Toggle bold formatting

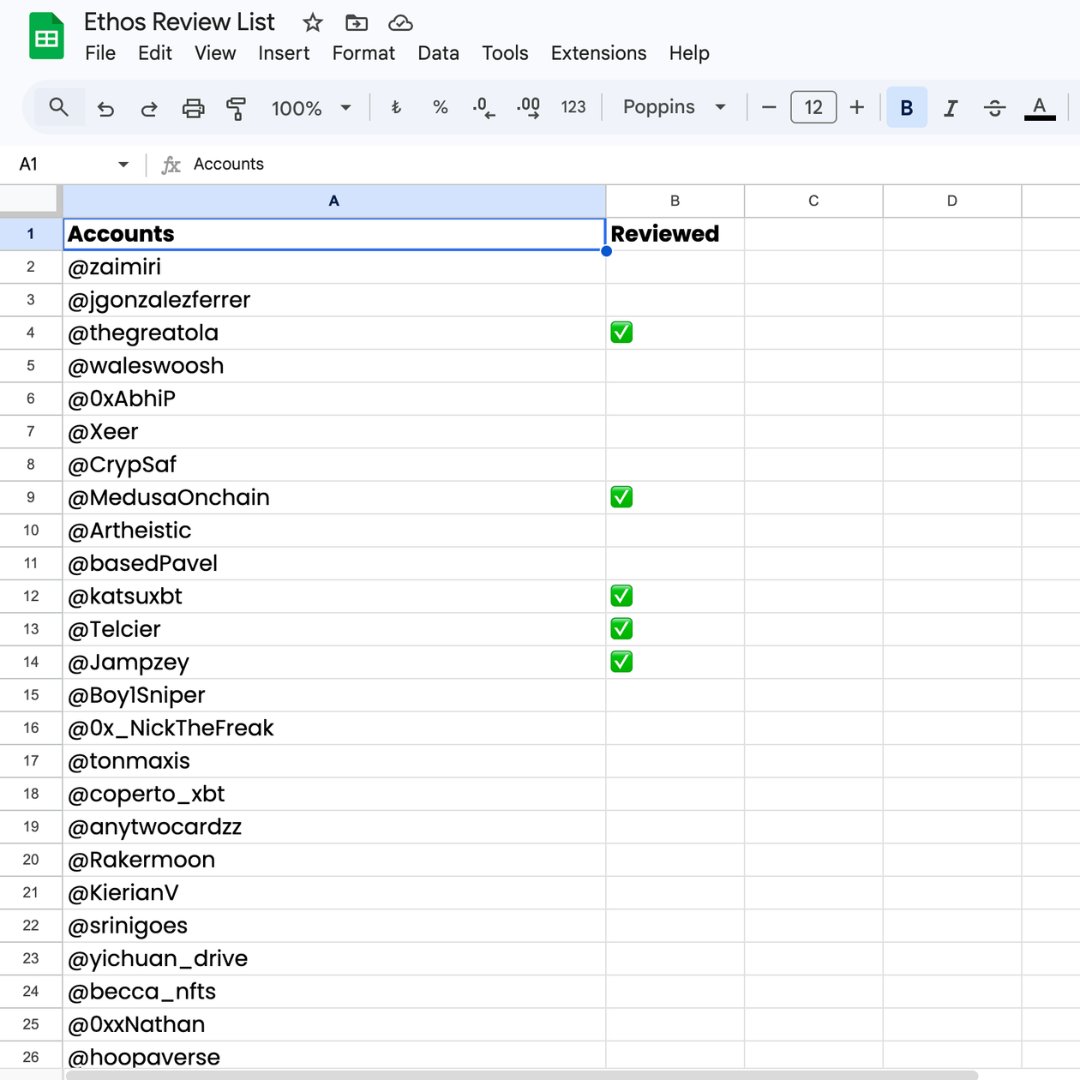click(906, 107)
